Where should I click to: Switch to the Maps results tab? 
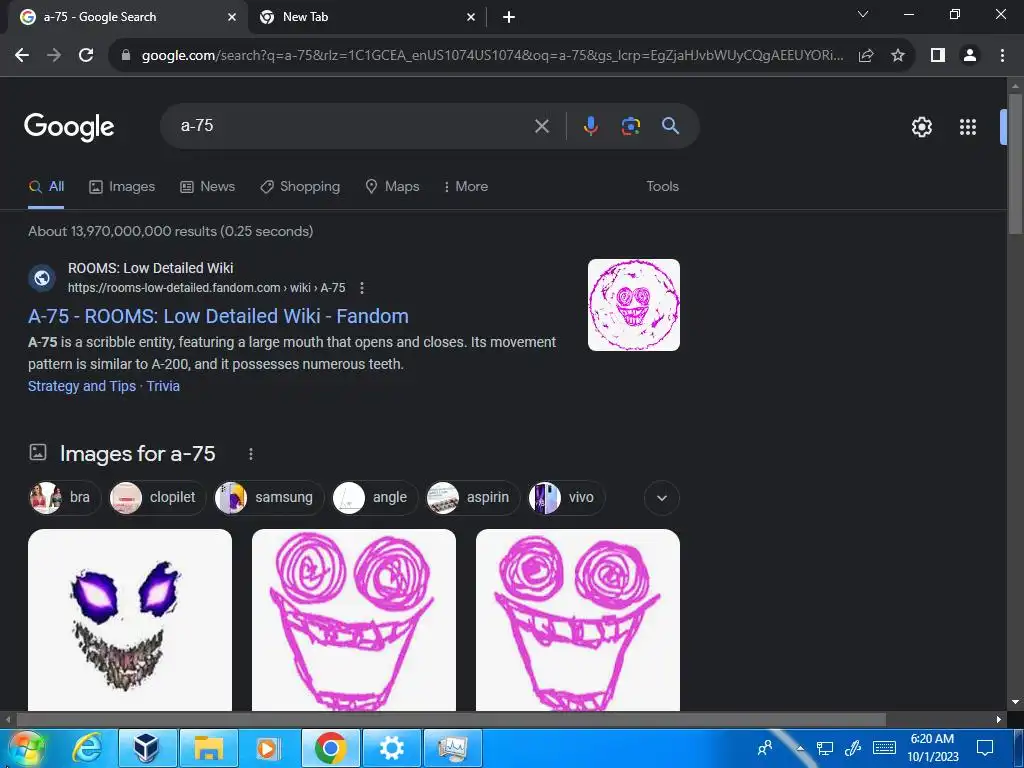tap(392, 187)
